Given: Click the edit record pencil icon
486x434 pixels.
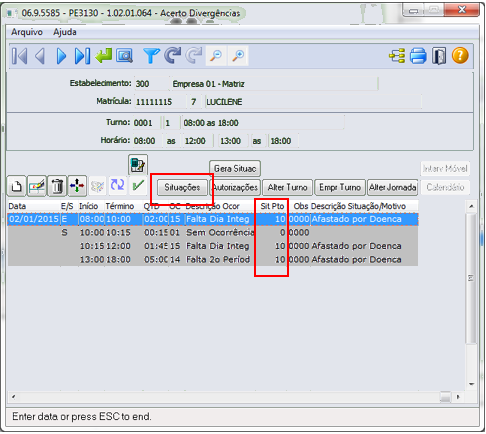Looking at the screenshot, I should click(x=37, y=186).
